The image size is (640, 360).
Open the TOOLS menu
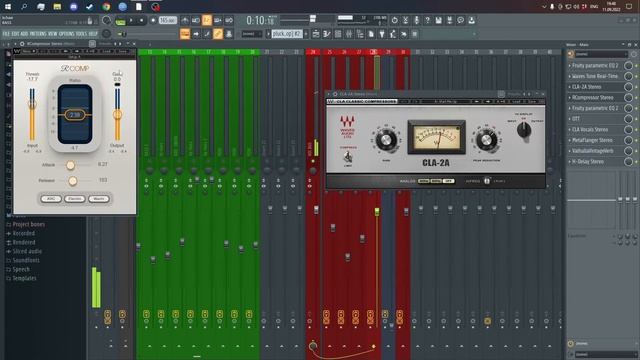click(x=82, y=34)
